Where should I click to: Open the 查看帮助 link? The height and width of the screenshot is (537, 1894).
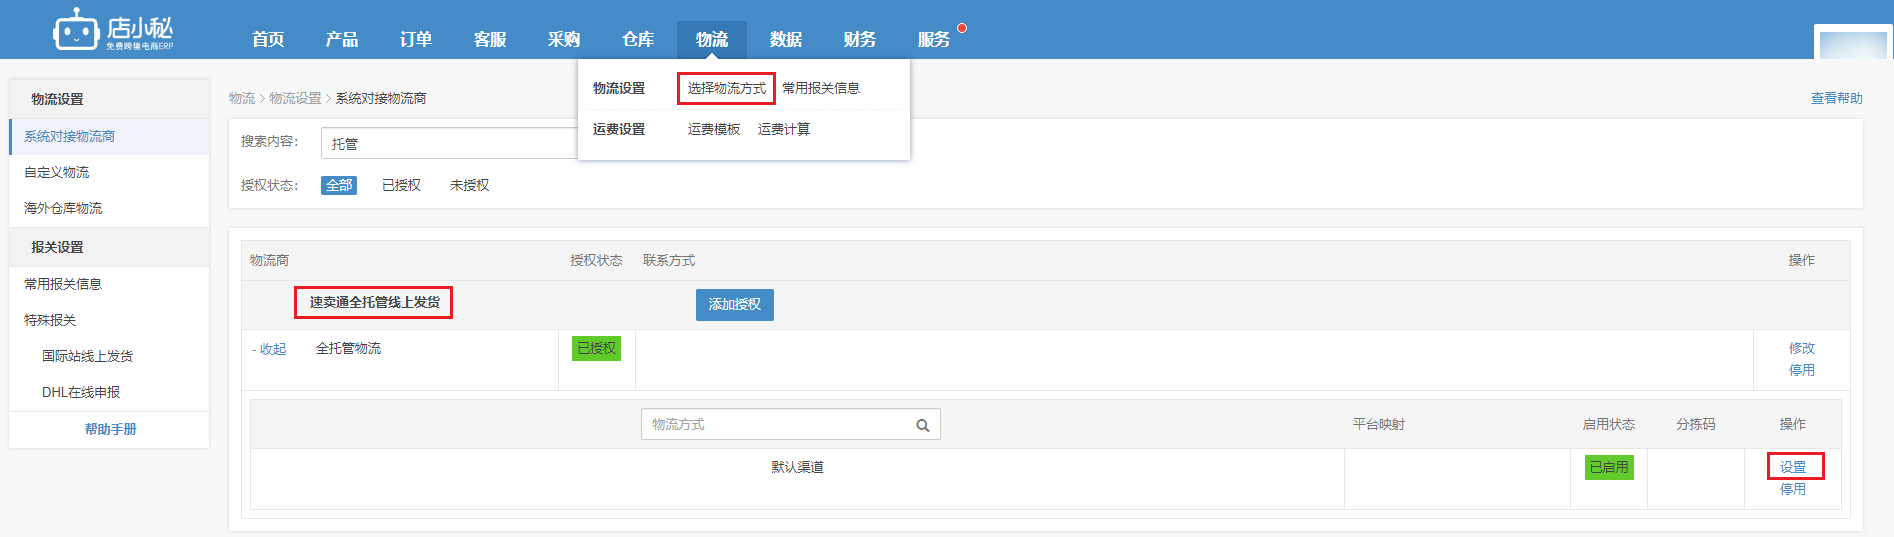(1837, 98)
